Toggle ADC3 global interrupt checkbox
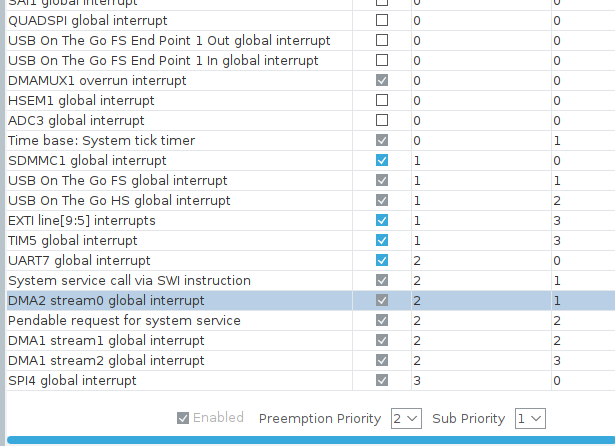The height and width of the screenshot is (446, 615). click(x=382, y=120)
